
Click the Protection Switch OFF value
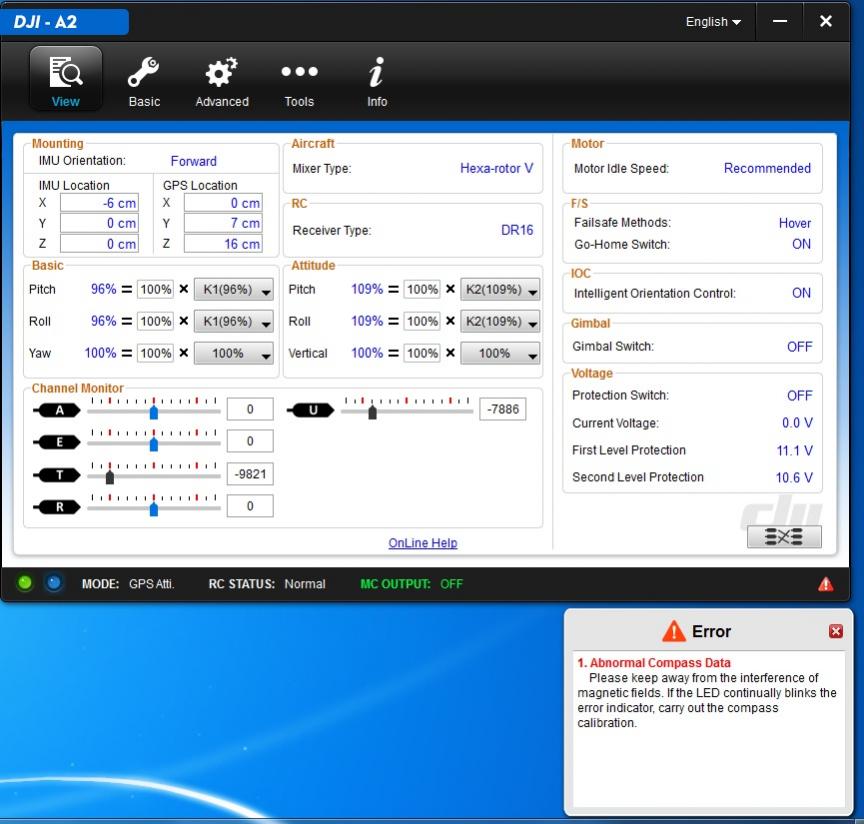tap(800, 395)
